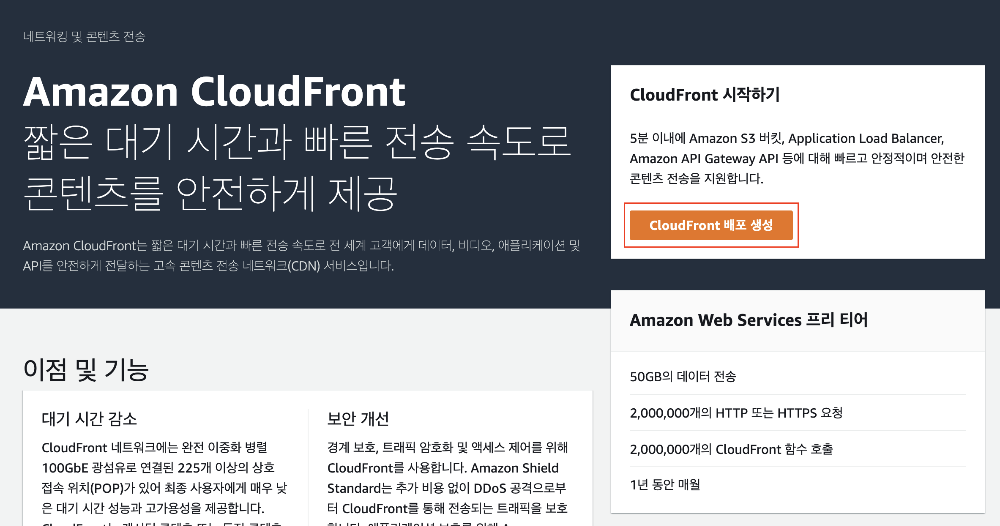Click the subtitle 짧은 대기 시간과 빠른 전송 속도로
Viewport: 1000px width, 526px height.
tap(297, 142)
